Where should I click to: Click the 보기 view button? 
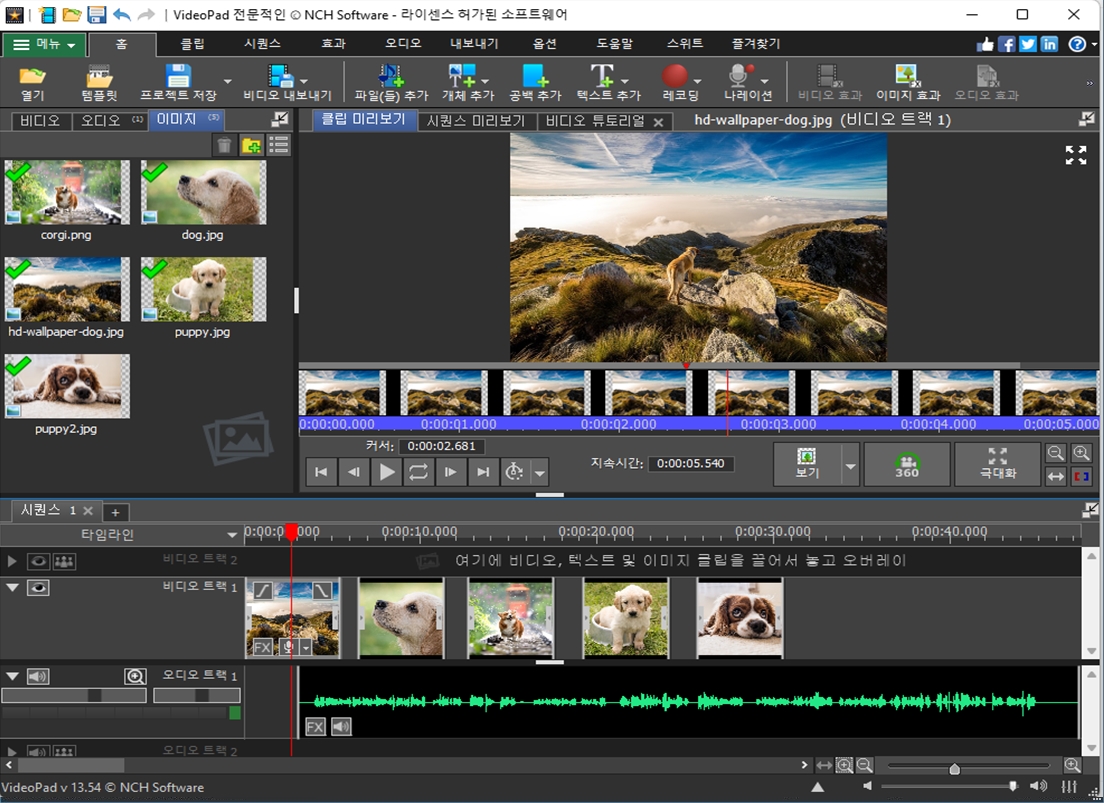[x=807, y=464]
